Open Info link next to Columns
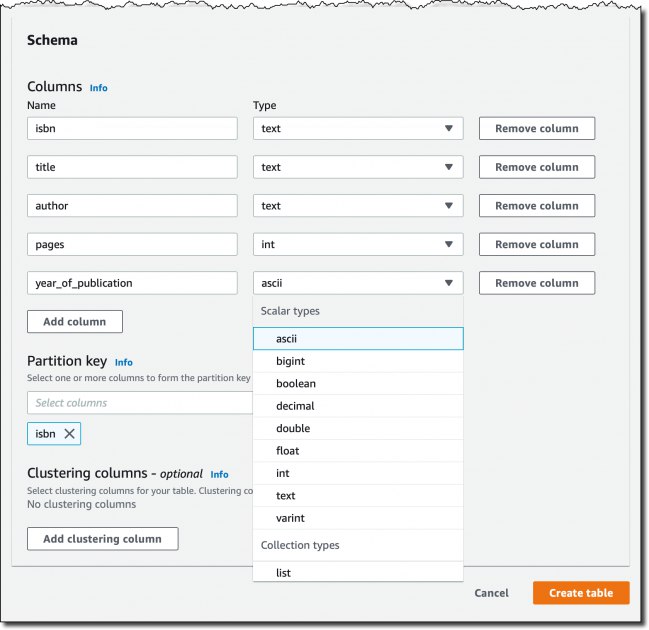 99,88
